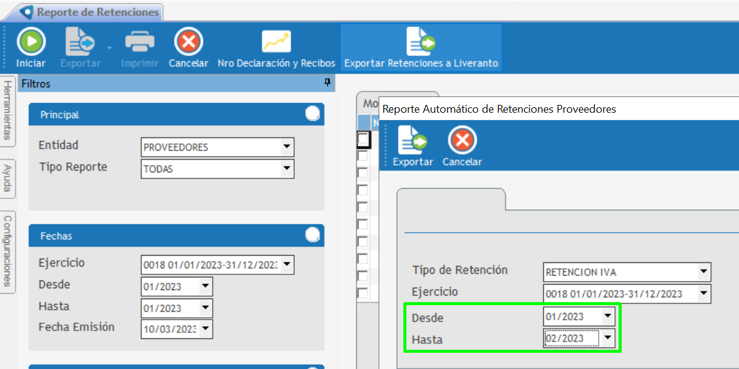This screenshot has width=739, height=369.
Task: Click the Principal section header
Action: coord(176,114)
